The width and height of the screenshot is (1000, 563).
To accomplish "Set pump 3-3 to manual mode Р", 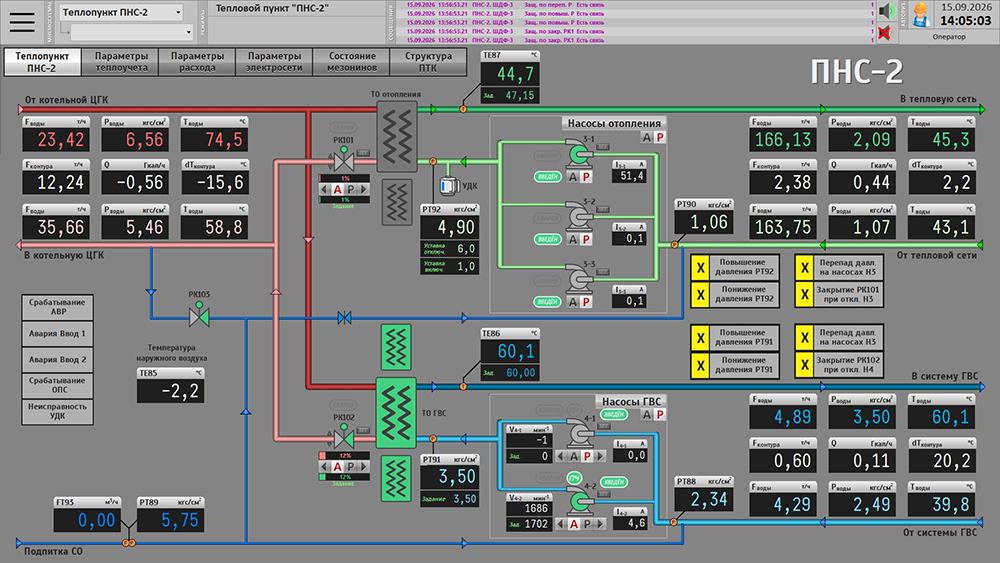I will pyautogui.click(x=585, y=302).
